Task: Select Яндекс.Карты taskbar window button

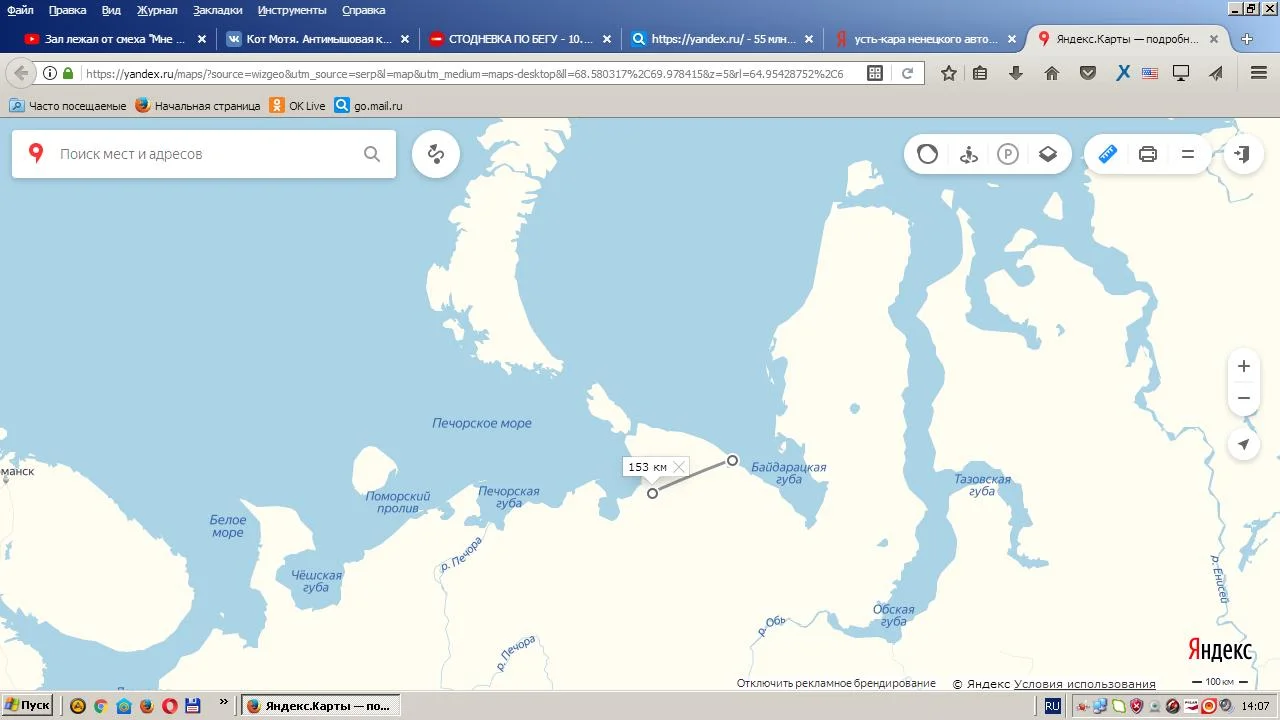Action: pos(320,706)
